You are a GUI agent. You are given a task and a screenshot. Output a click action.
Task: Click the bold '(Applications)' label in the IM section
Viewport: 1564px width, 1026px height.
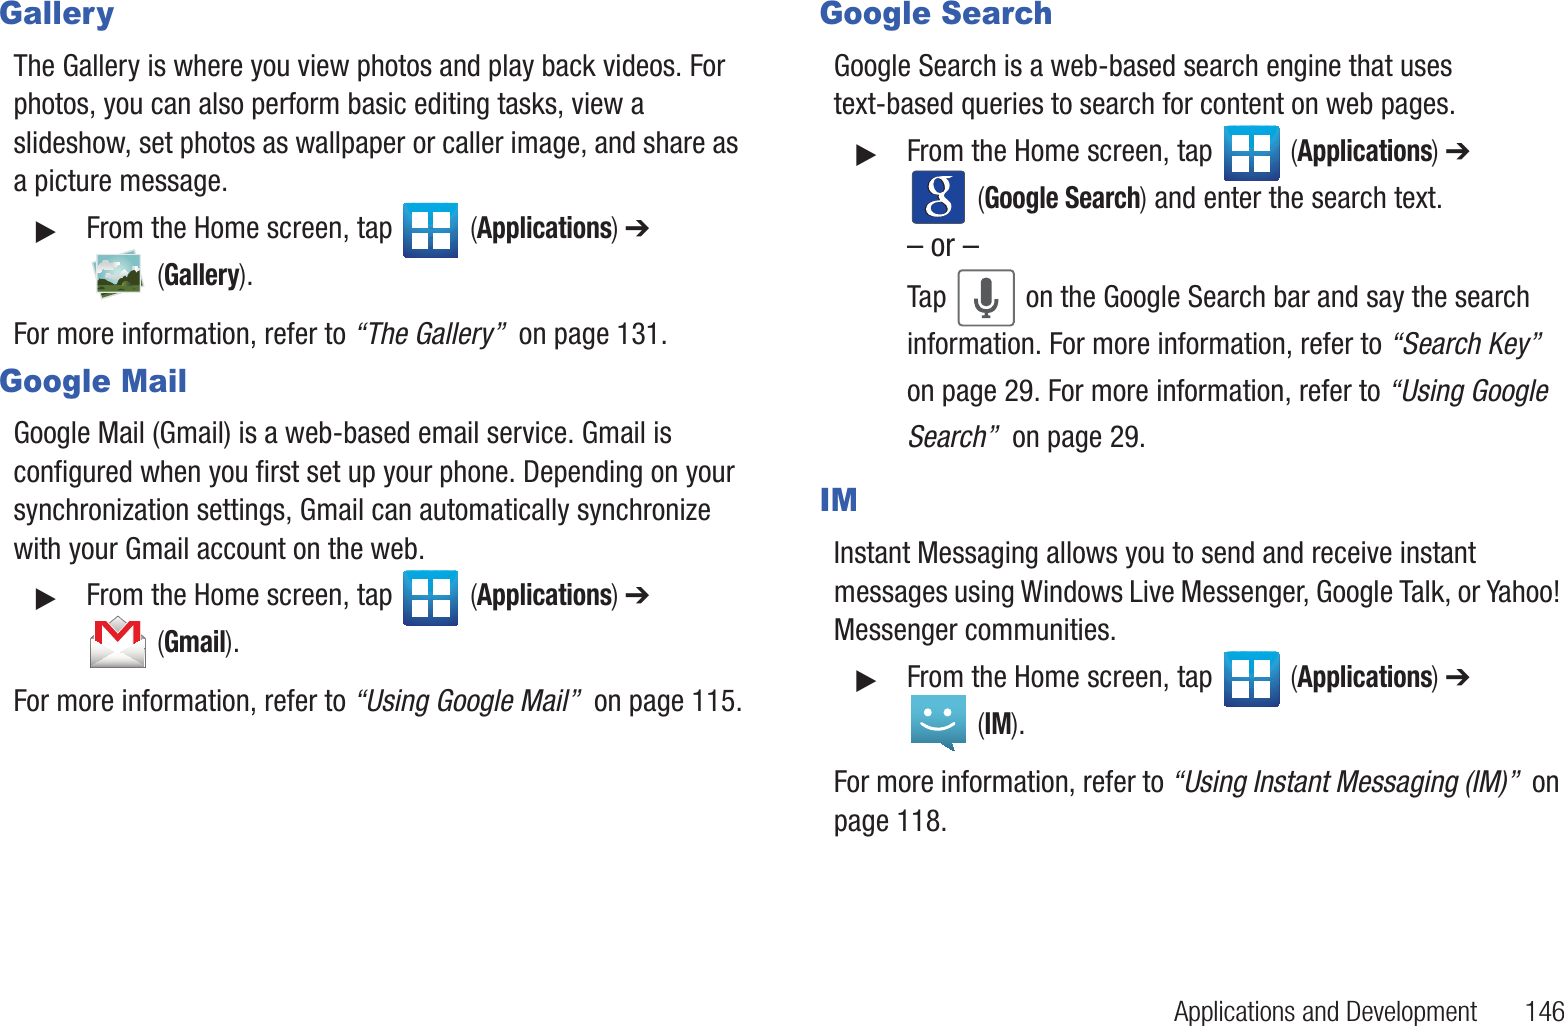1365,678
